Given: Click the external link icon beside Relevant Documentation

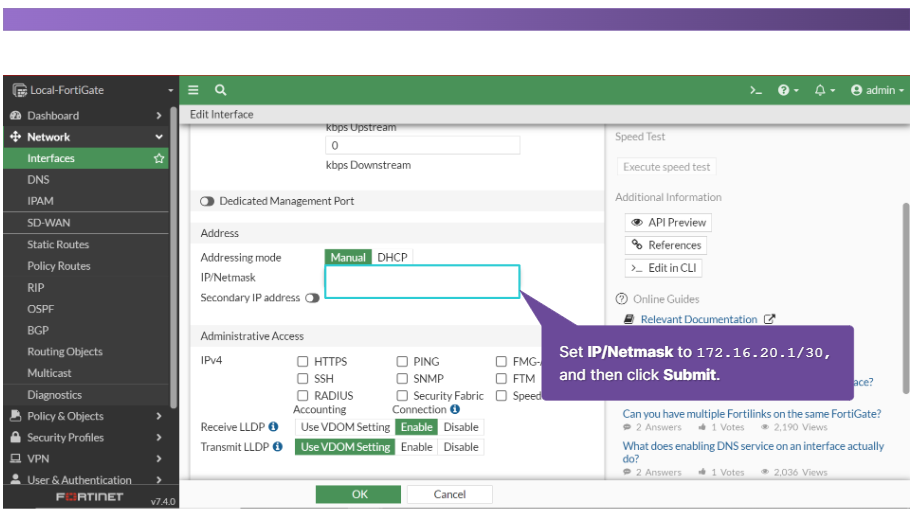Looking at the screenshot, I should tap(770, 319).
